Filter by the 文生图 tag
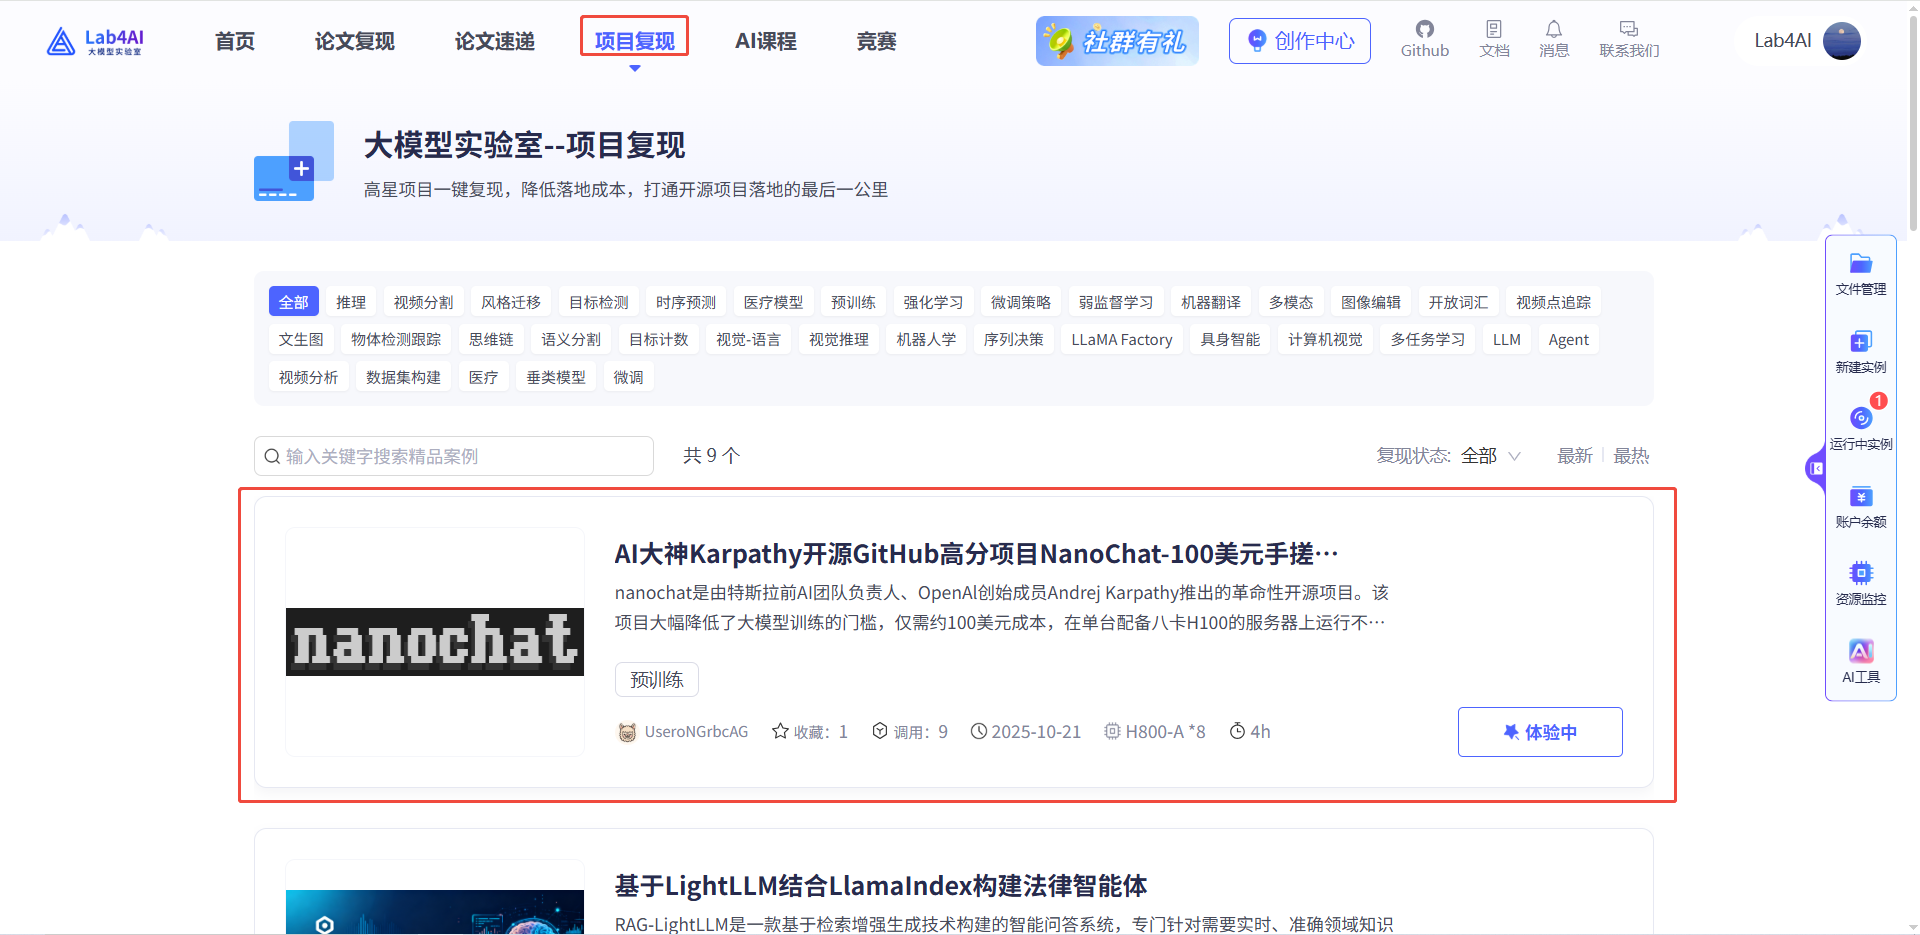 click(x=301, y=340)
